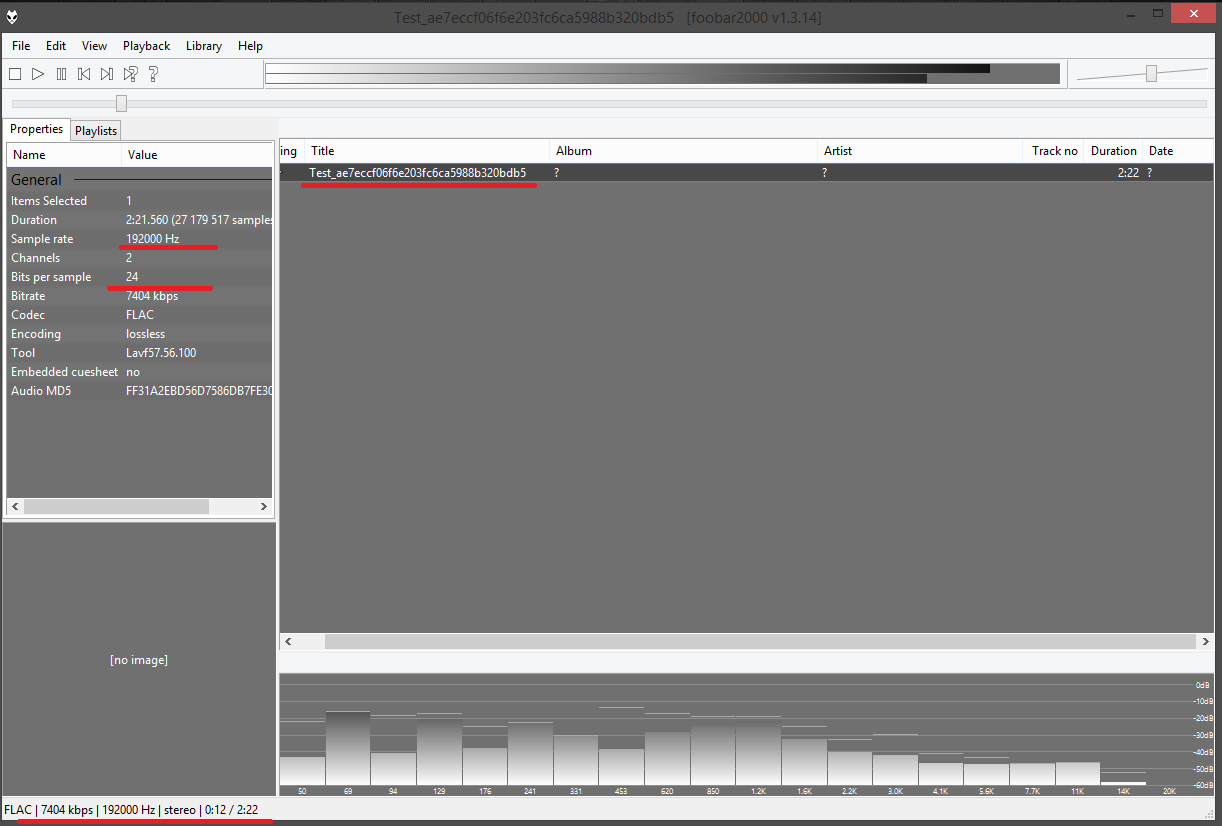
Task: Open the Playback menu
Action: pyautogui.click(x=146, y=46)
